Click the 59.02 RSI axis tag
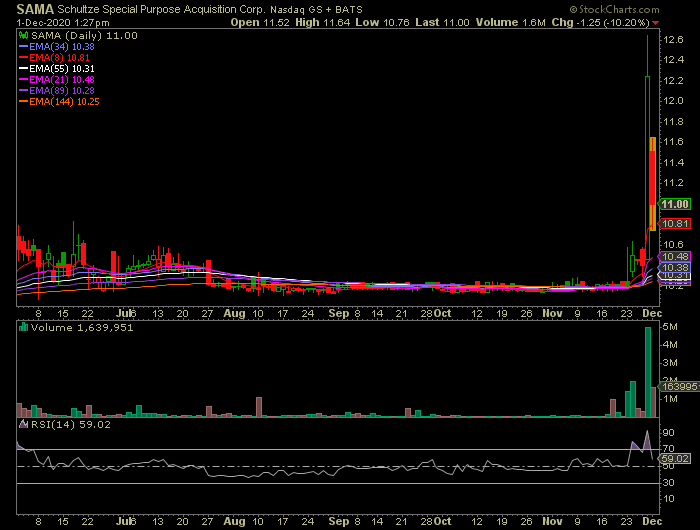The height and width of the screenshot is (530, 700). click(x=675, y=459)
